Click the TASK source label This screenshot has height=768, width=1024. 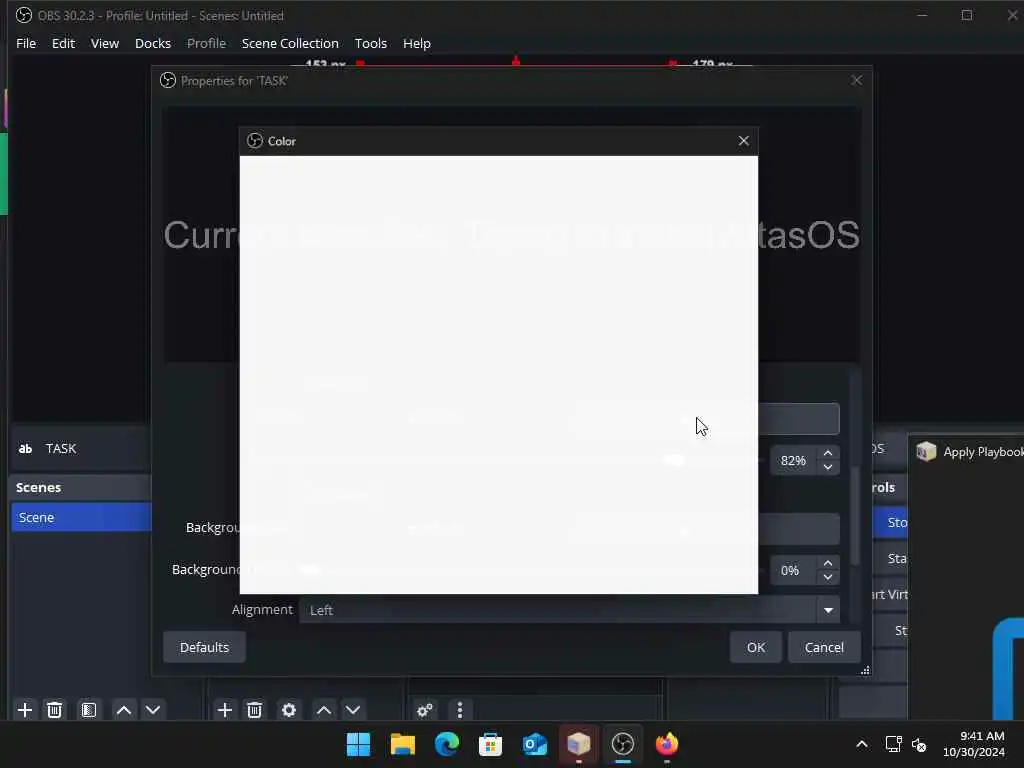pos(61,449)
